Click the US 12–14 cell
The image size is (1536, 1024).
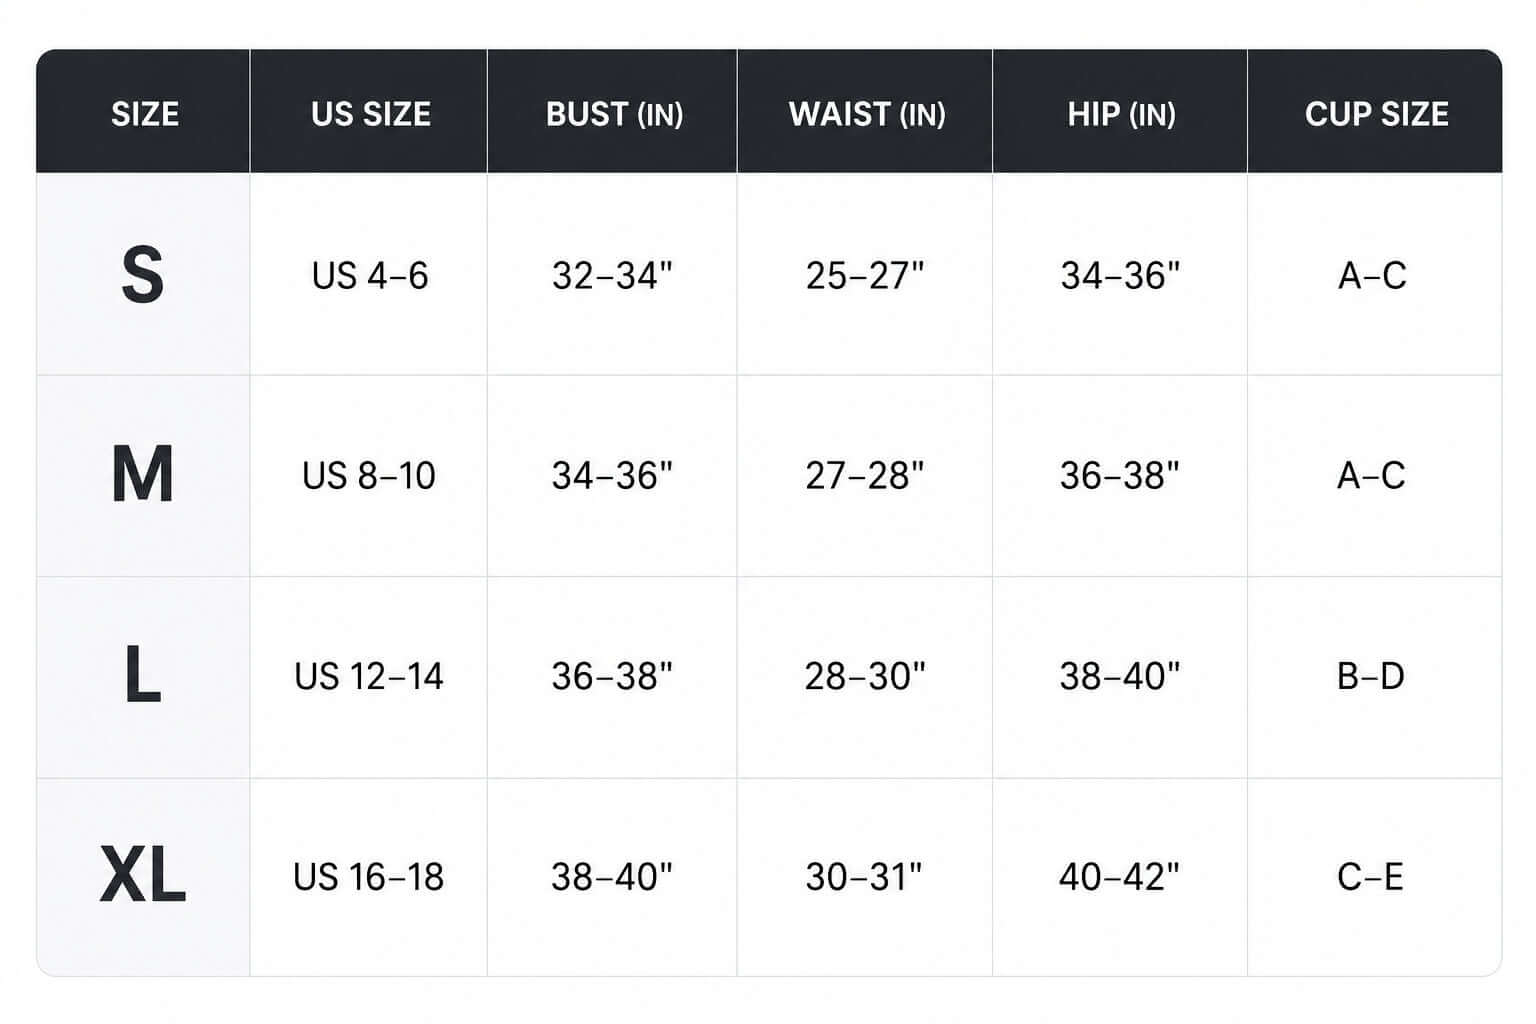click(x=369, y=676)
